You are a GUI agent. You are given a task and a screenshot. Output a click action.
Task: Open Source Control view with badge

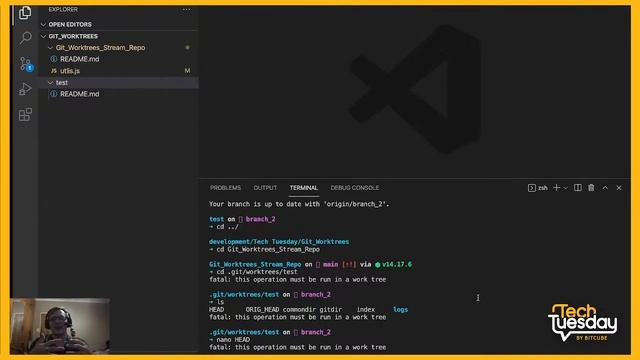(x=26, y=64)
